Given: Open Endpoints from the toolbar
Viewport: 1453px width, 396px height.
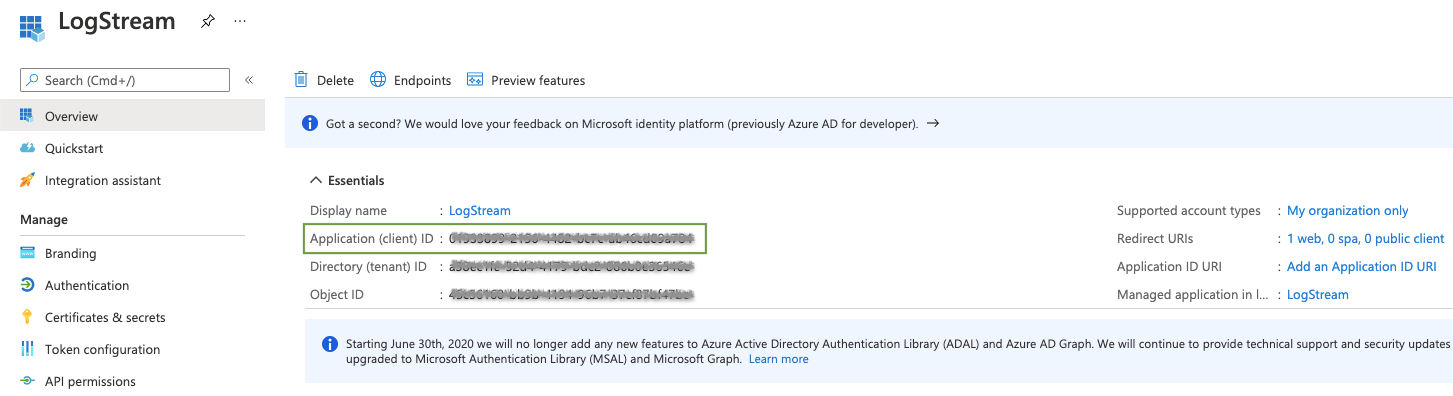Looking at the screenshot, I should pos(411,80).
